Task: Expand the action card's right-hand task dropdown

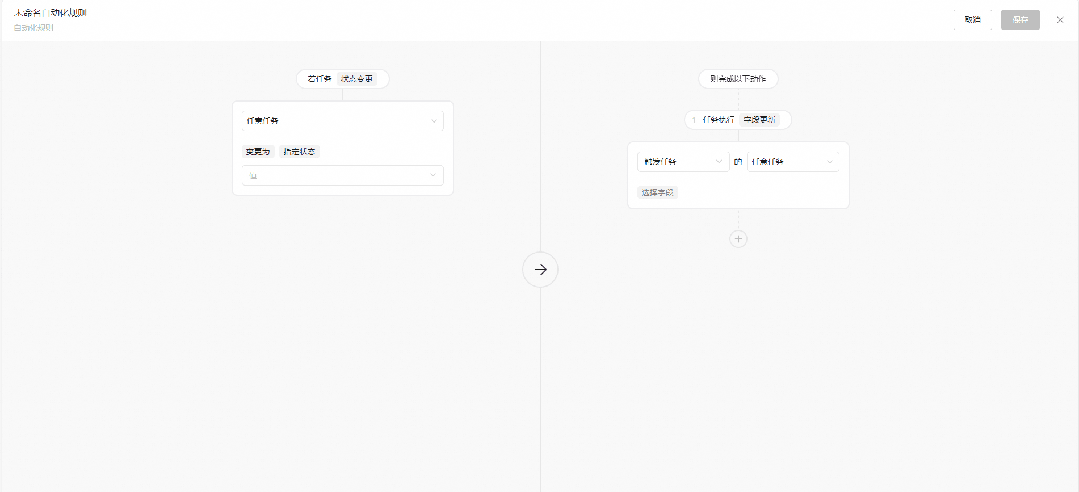Action: pos(792,161)
